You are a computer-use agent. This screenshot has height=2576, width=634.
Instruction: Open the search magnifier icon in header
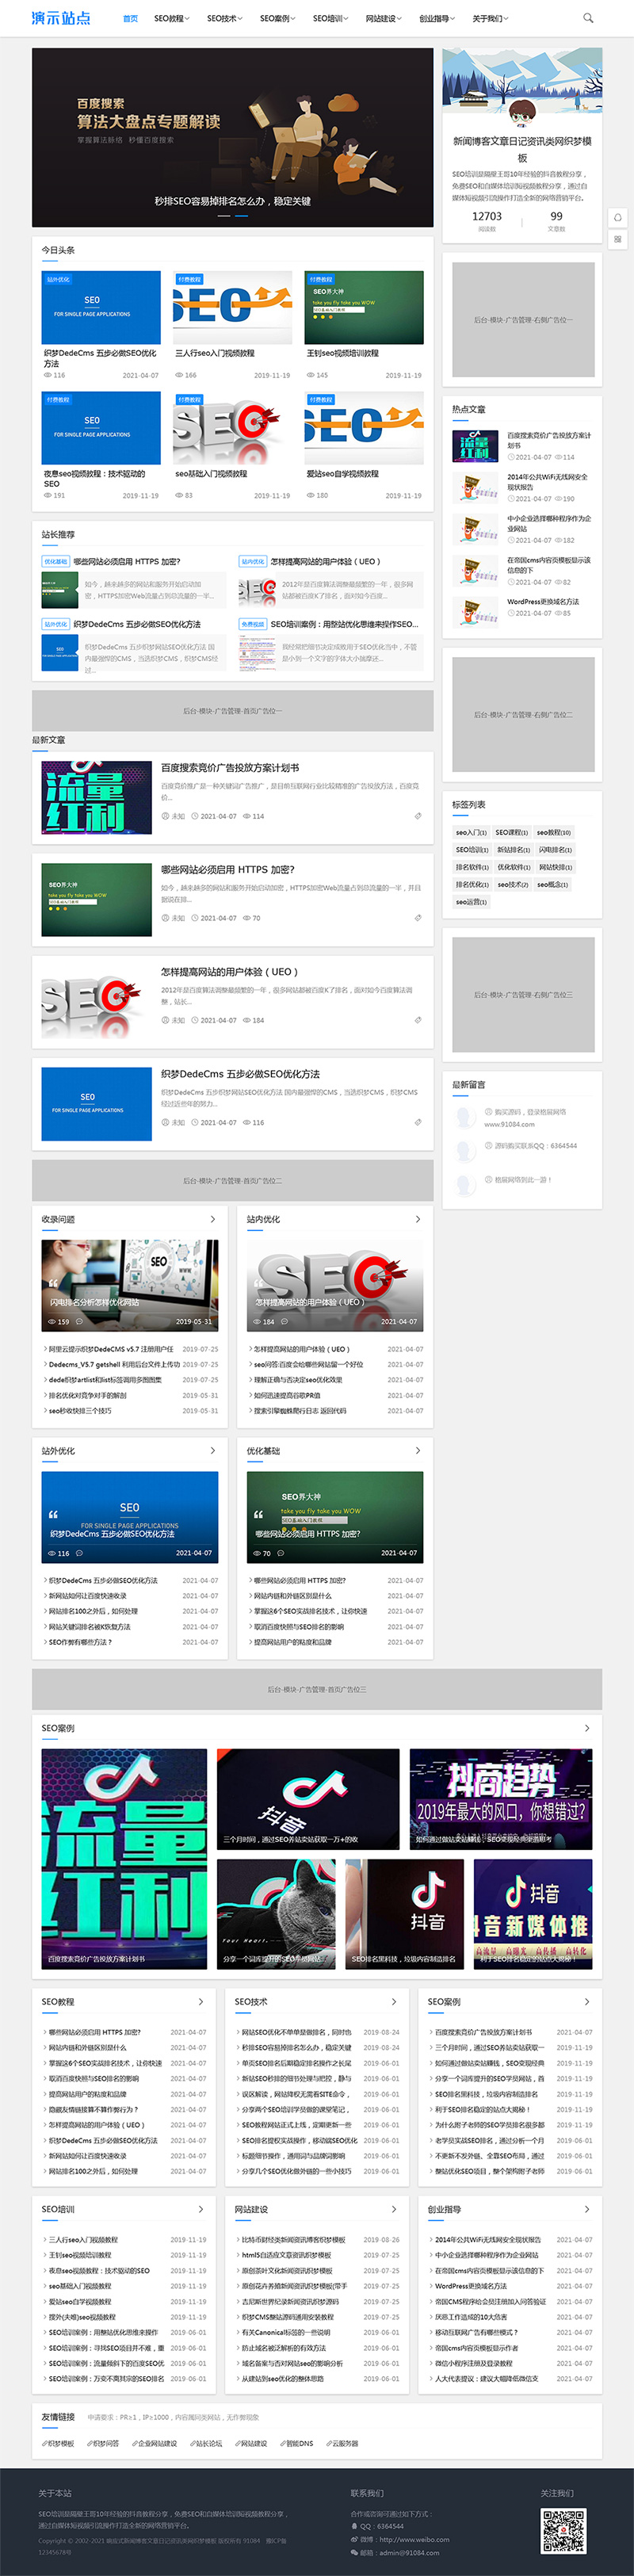(588, 18)
